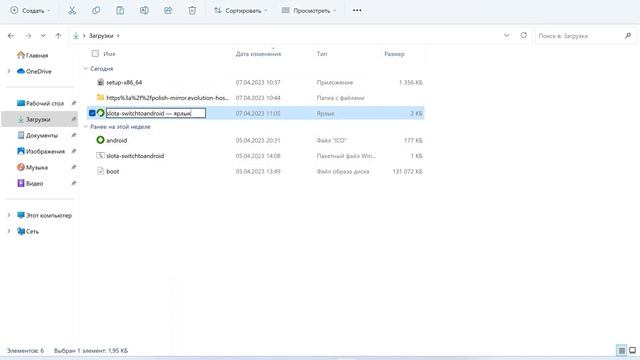
Task: Collapse the Сегодня group
Action: pyautogui.click(x=86, y=69)
